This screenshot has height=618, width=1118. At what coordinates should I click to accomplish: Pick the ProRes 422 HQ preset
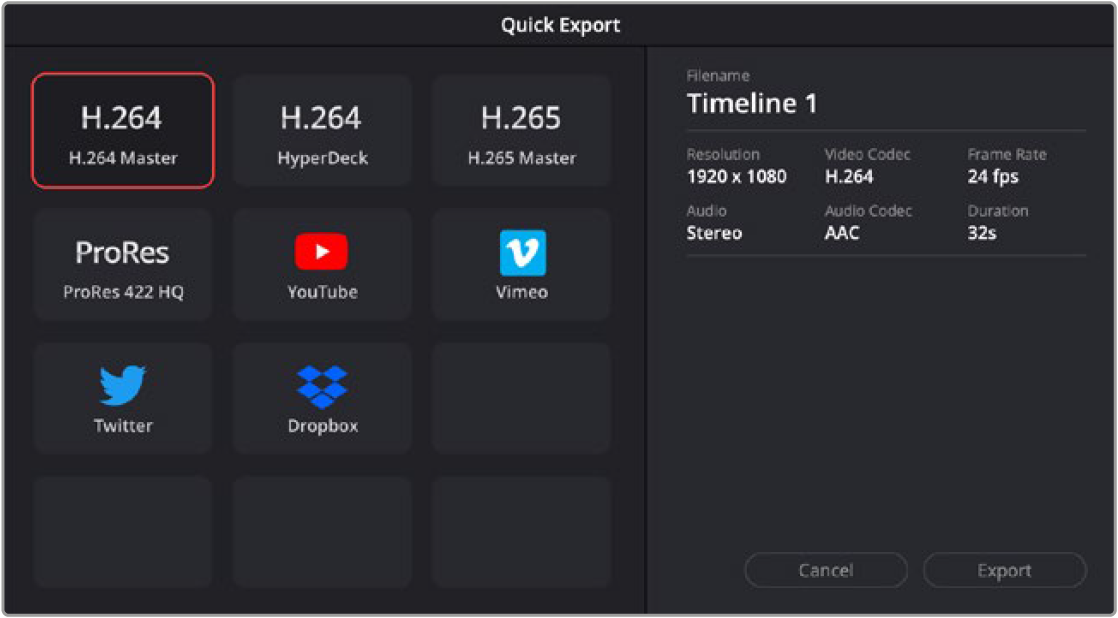pos(123,264)
